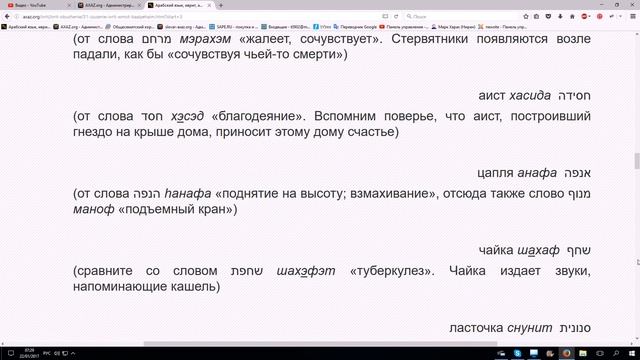This screenshot has height=360, width=640.
Task: Open Firefox taskbar icon
Action: click(566, 353)
